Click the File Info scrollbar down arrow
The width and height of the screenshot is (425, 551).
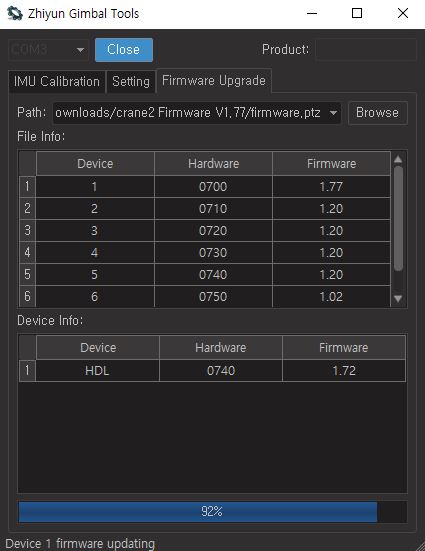(398, 299)
